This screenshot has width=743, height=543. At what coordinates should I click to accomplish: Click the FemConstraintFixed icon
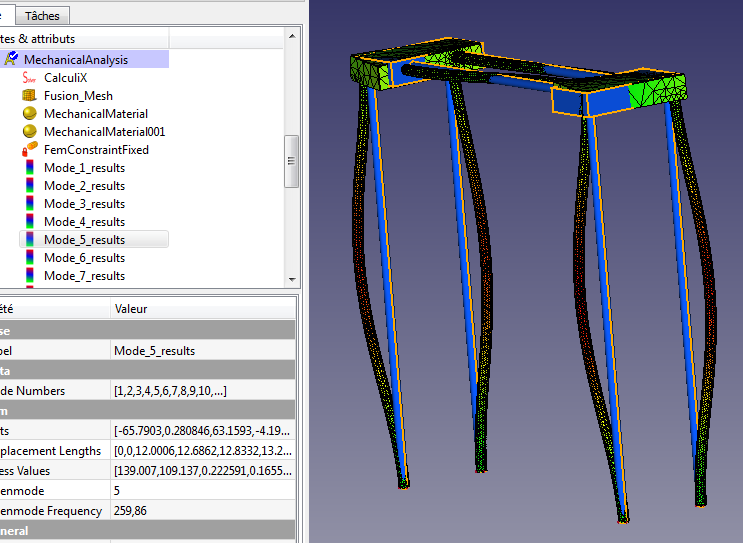point(29,150)
